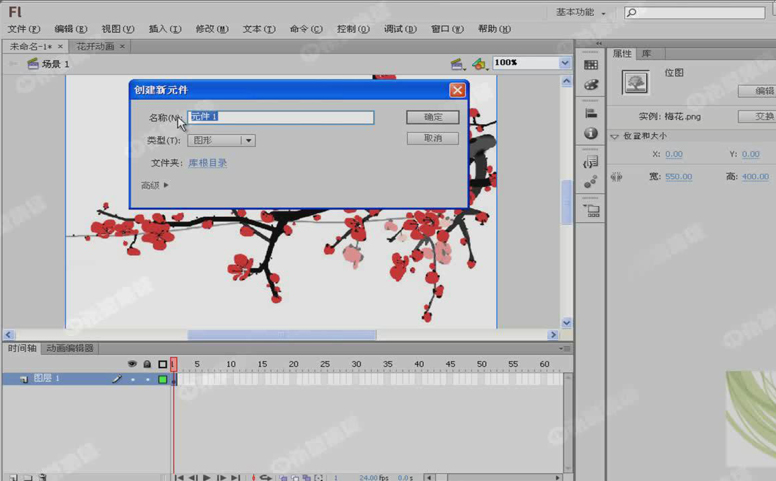
Task: Open the Swatches panel icon
Action: click(591, 65)
